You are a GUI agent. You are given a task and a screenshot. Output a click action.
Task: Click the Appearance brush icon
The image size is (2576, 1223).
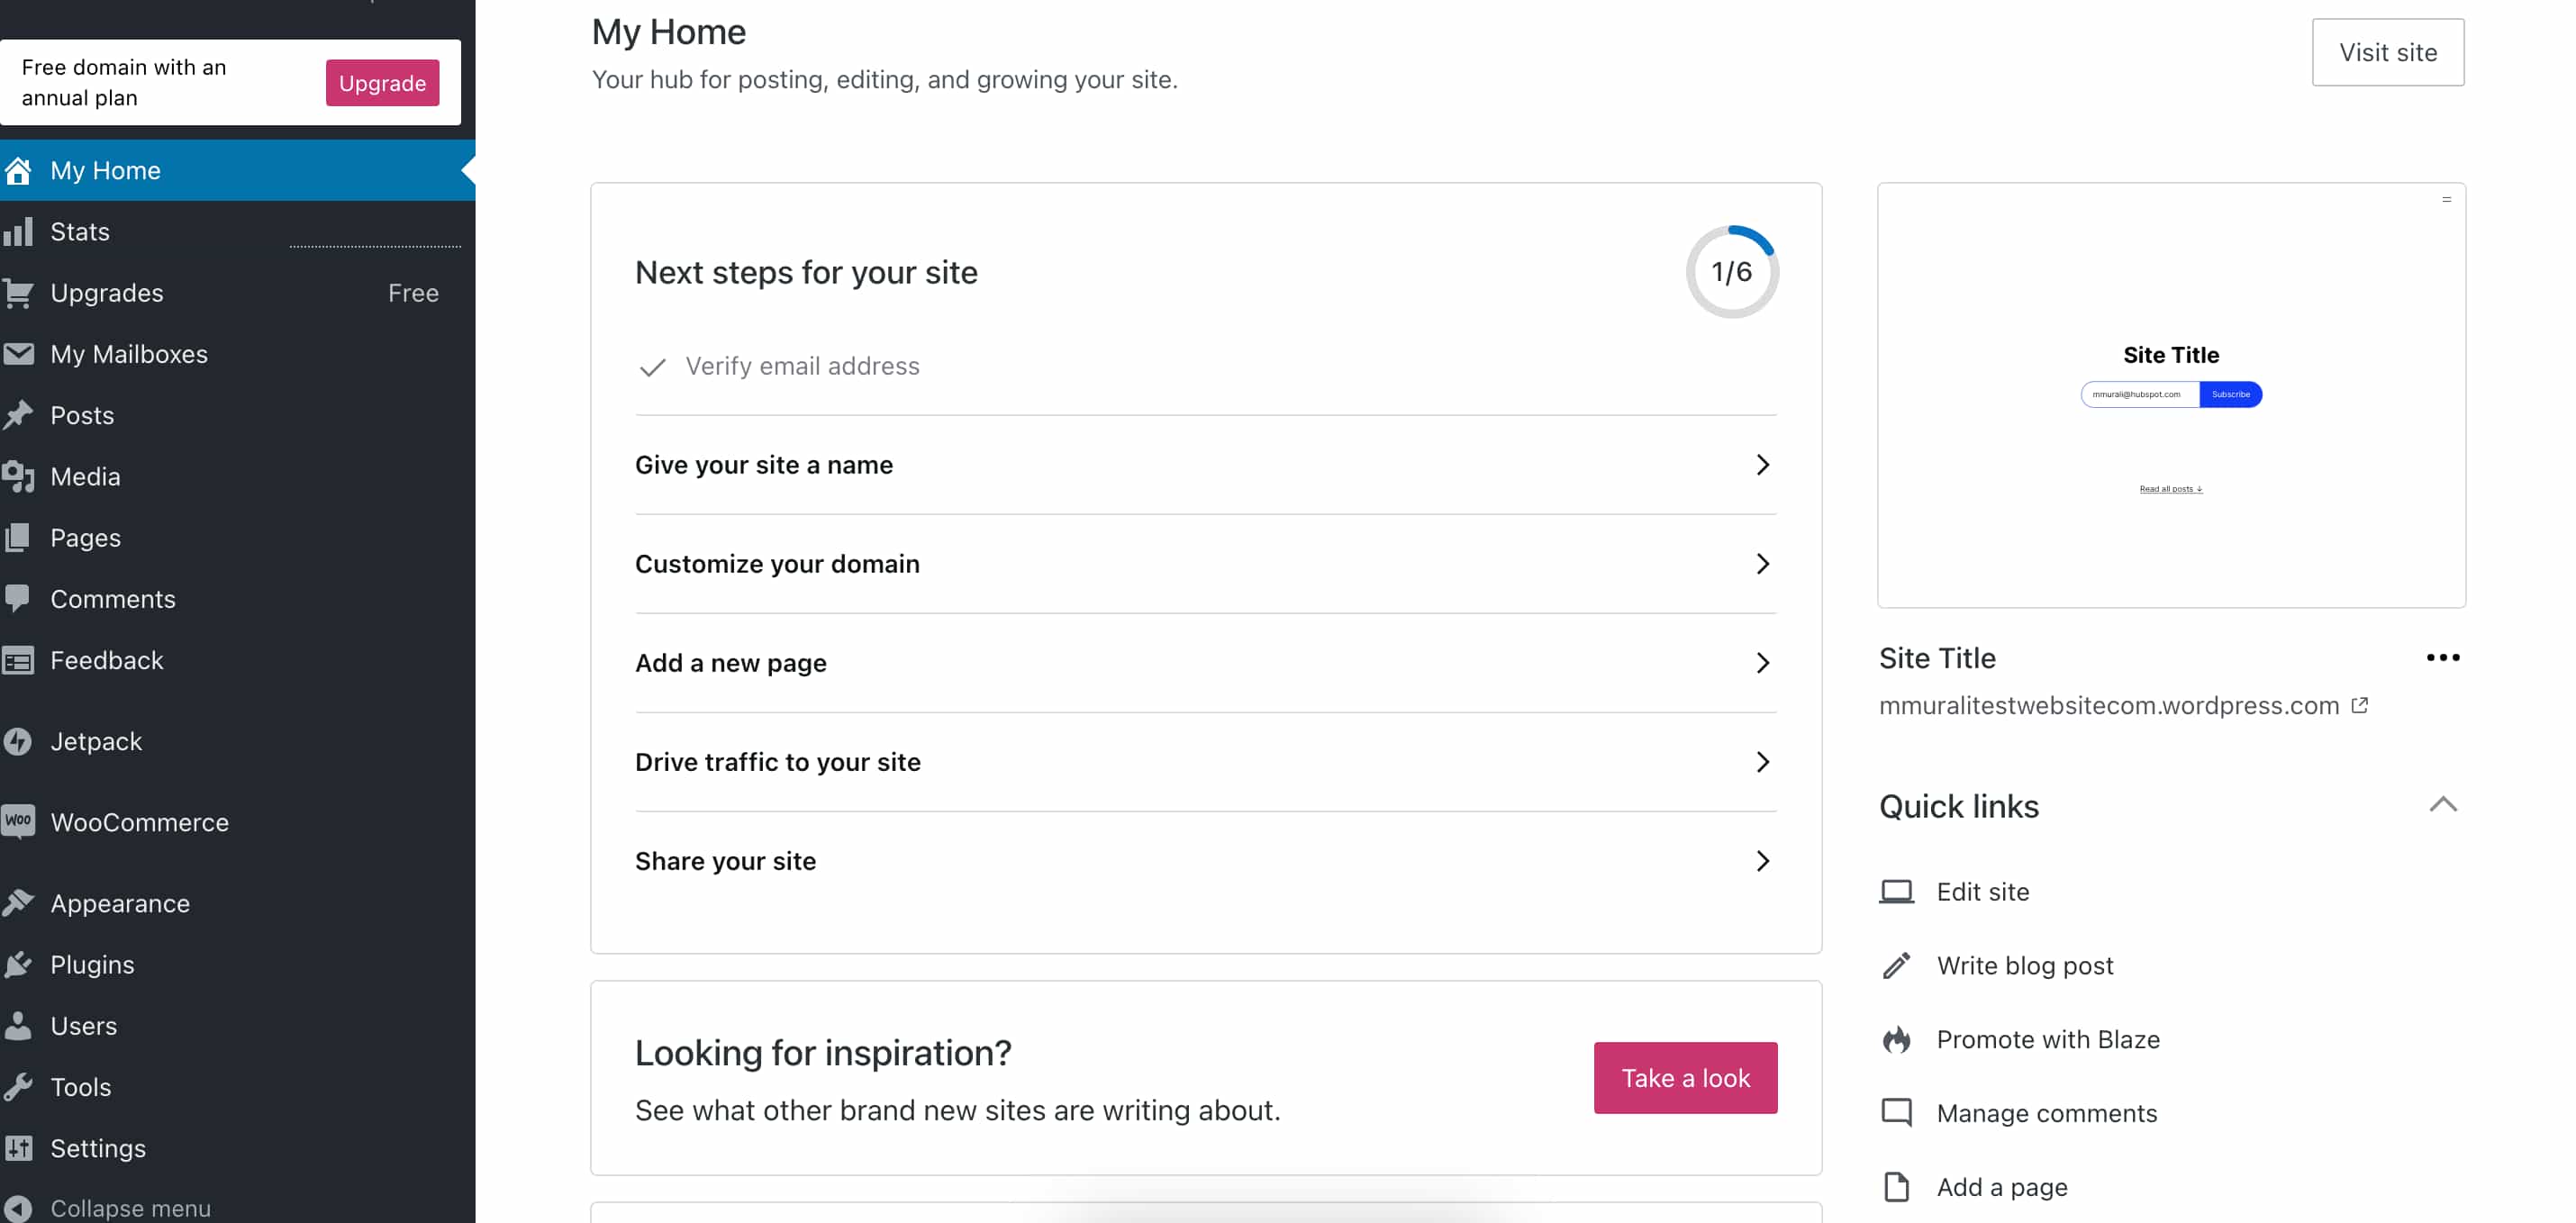tap(20, 902)
